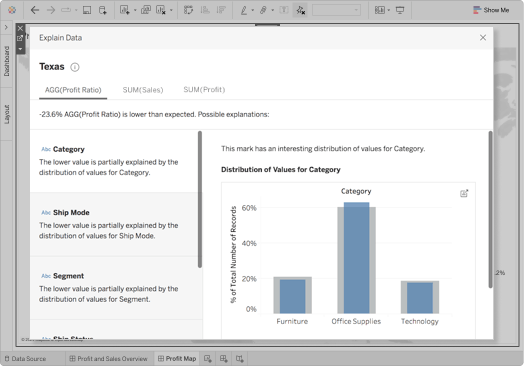Toggle the Fix axes pin icon
This screenshot has height=366, width=524.
tap(300, 10)
